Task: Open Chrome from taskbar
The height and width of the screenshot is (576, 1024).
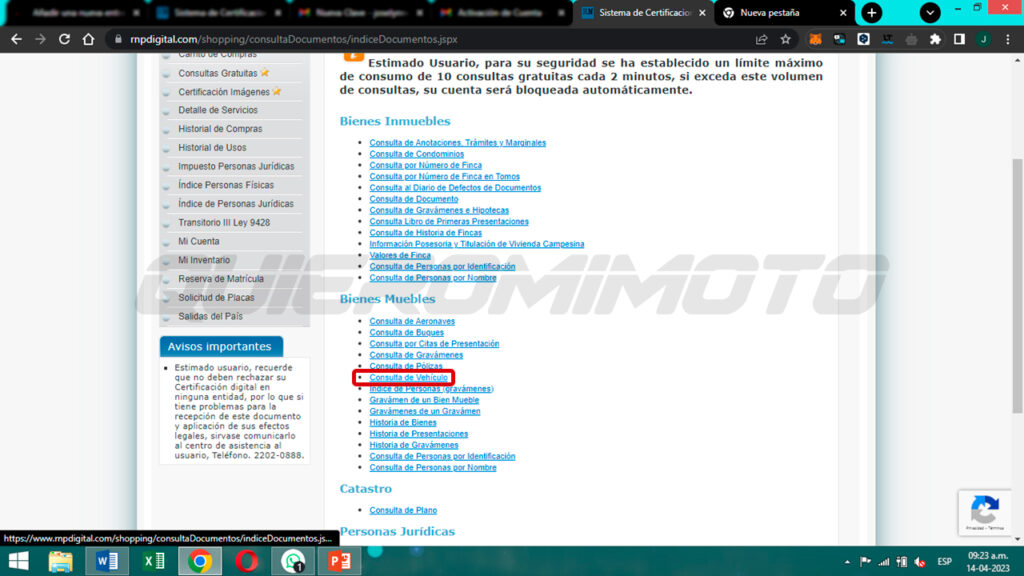Action: click(200, 561)
